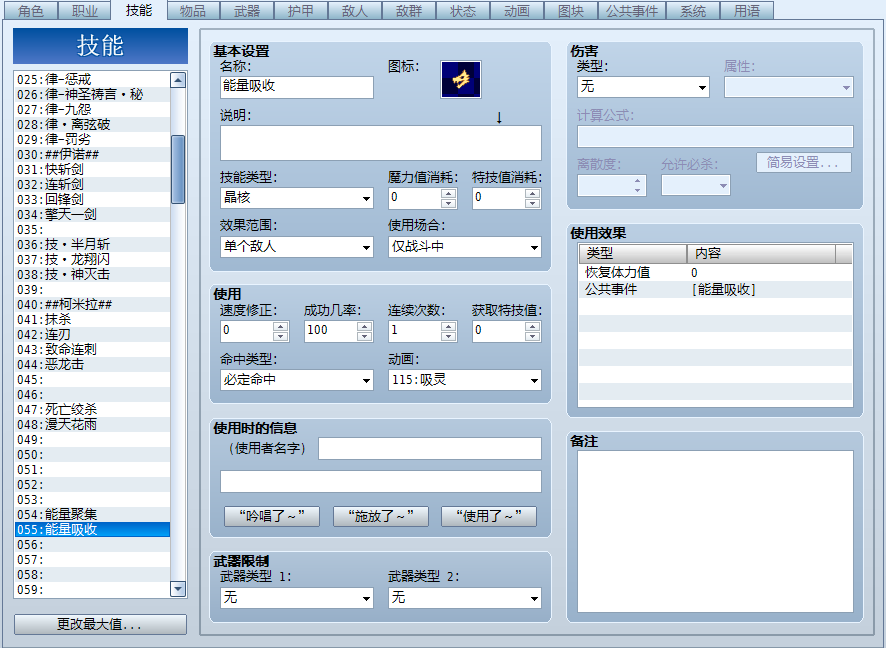Increase 速度修正 with the up arrow
886x648 pixels.
pos(280,326)
